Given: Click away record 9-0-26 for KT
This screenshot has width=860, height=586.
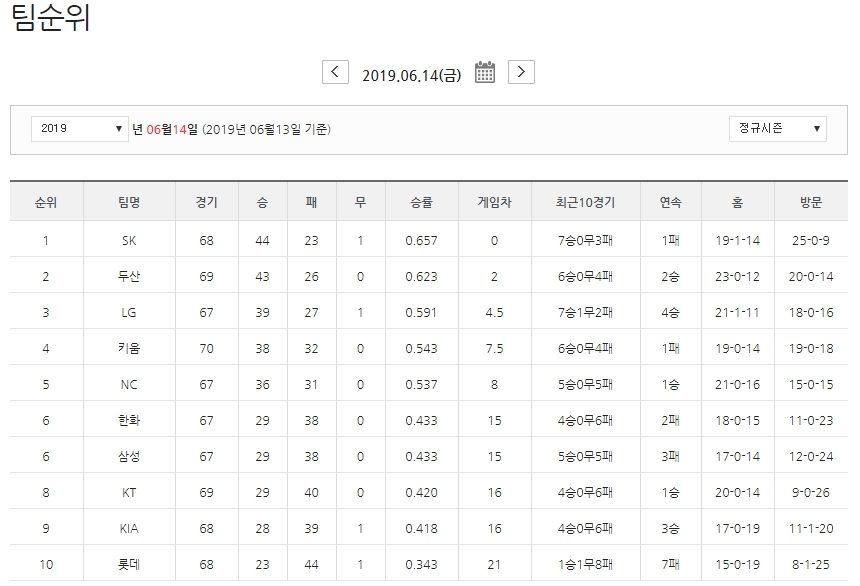Looking at the screenshot, I should pos(811,493).
